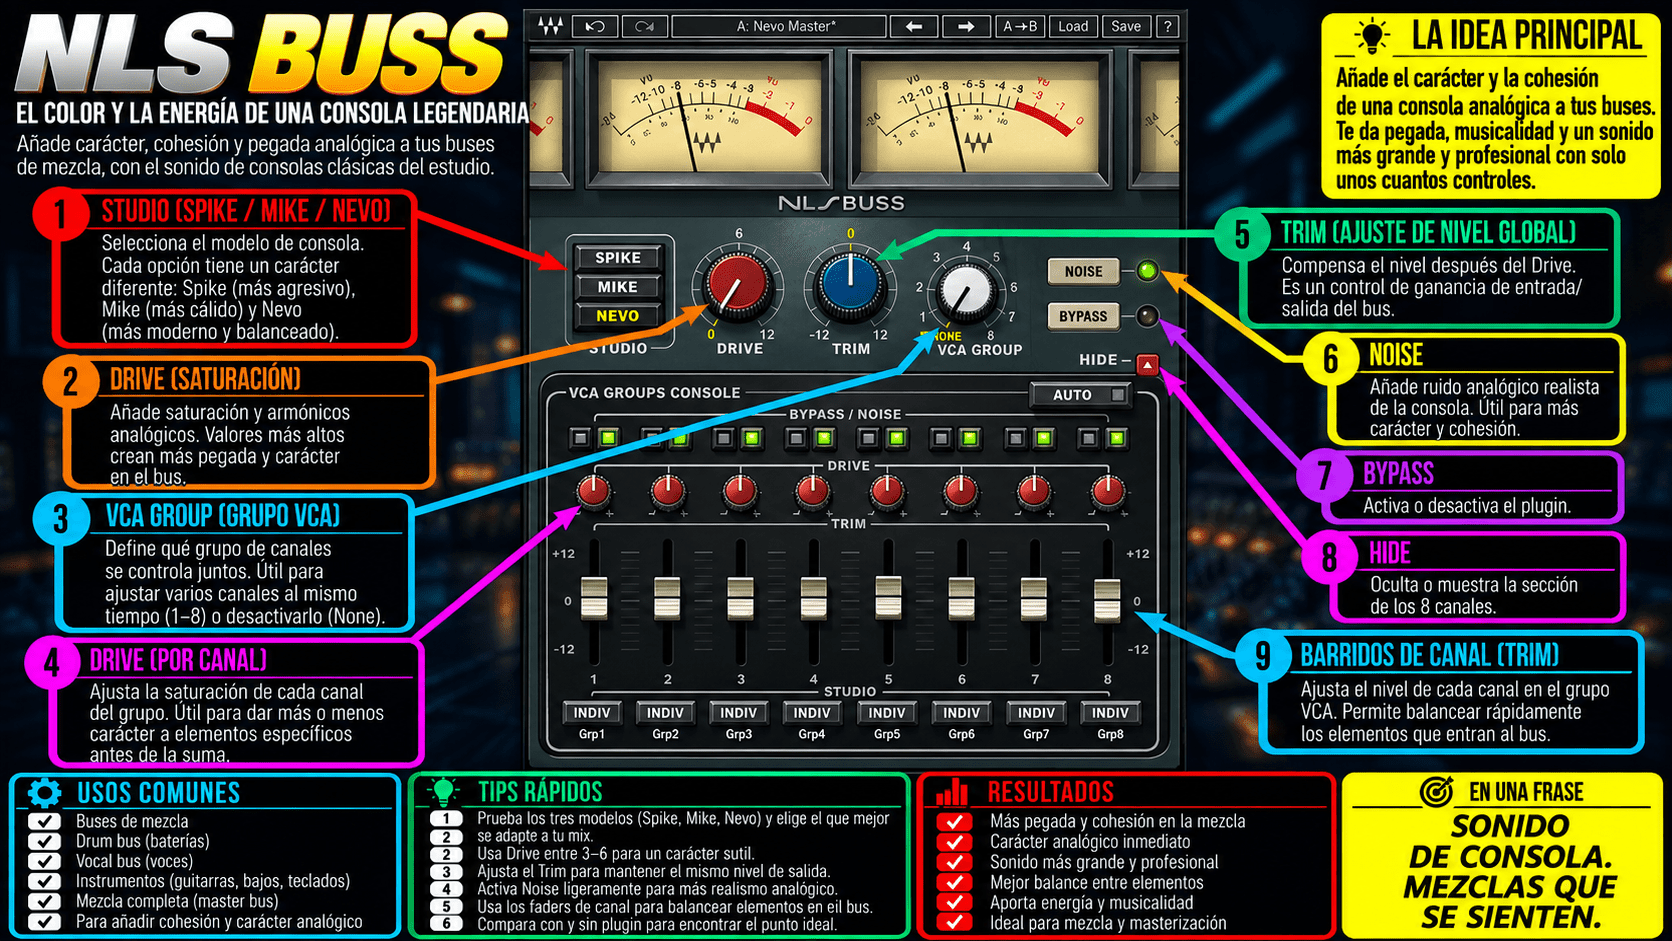Click the green LED beside NOISE
1672x941 pixels.
point(1147,270)
